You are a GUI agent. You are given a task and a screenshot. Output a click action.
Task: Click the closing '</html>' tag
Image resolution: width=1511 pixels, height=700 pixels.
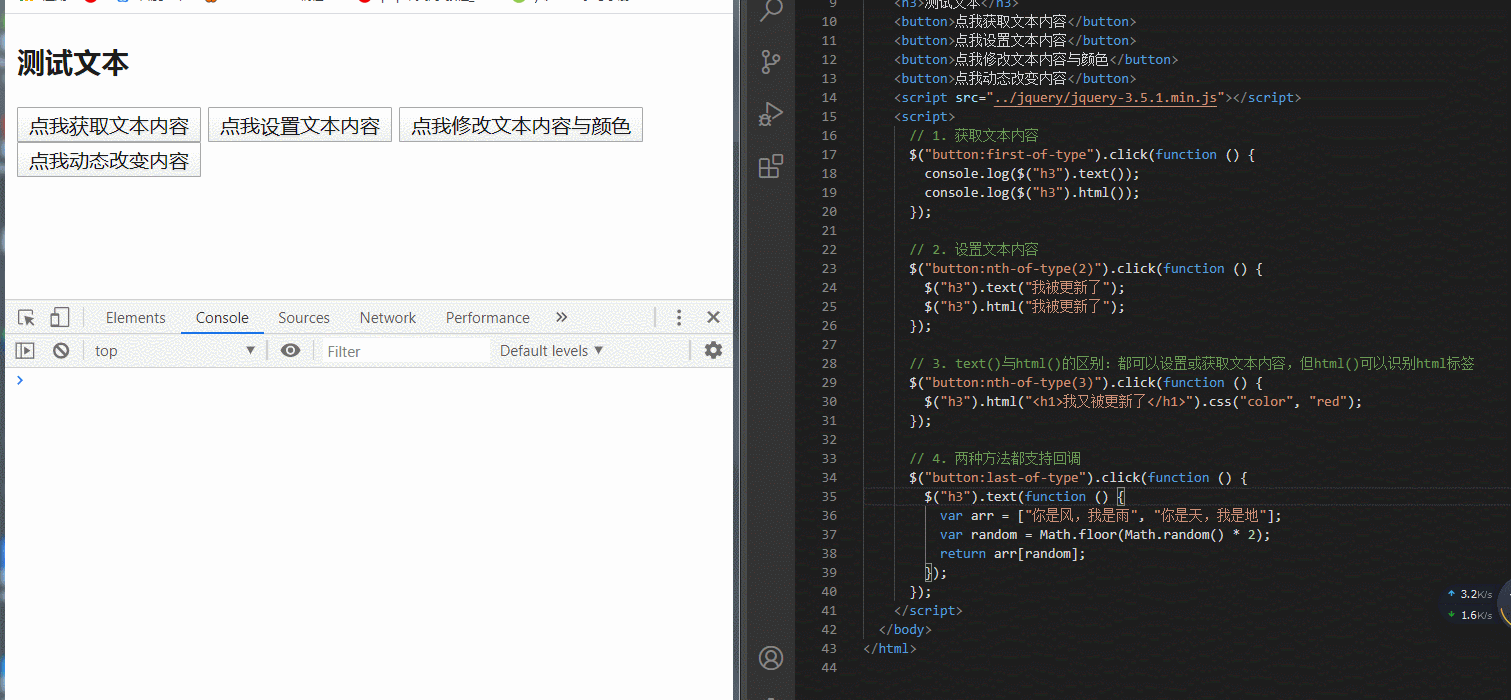(x=890, y=649)
